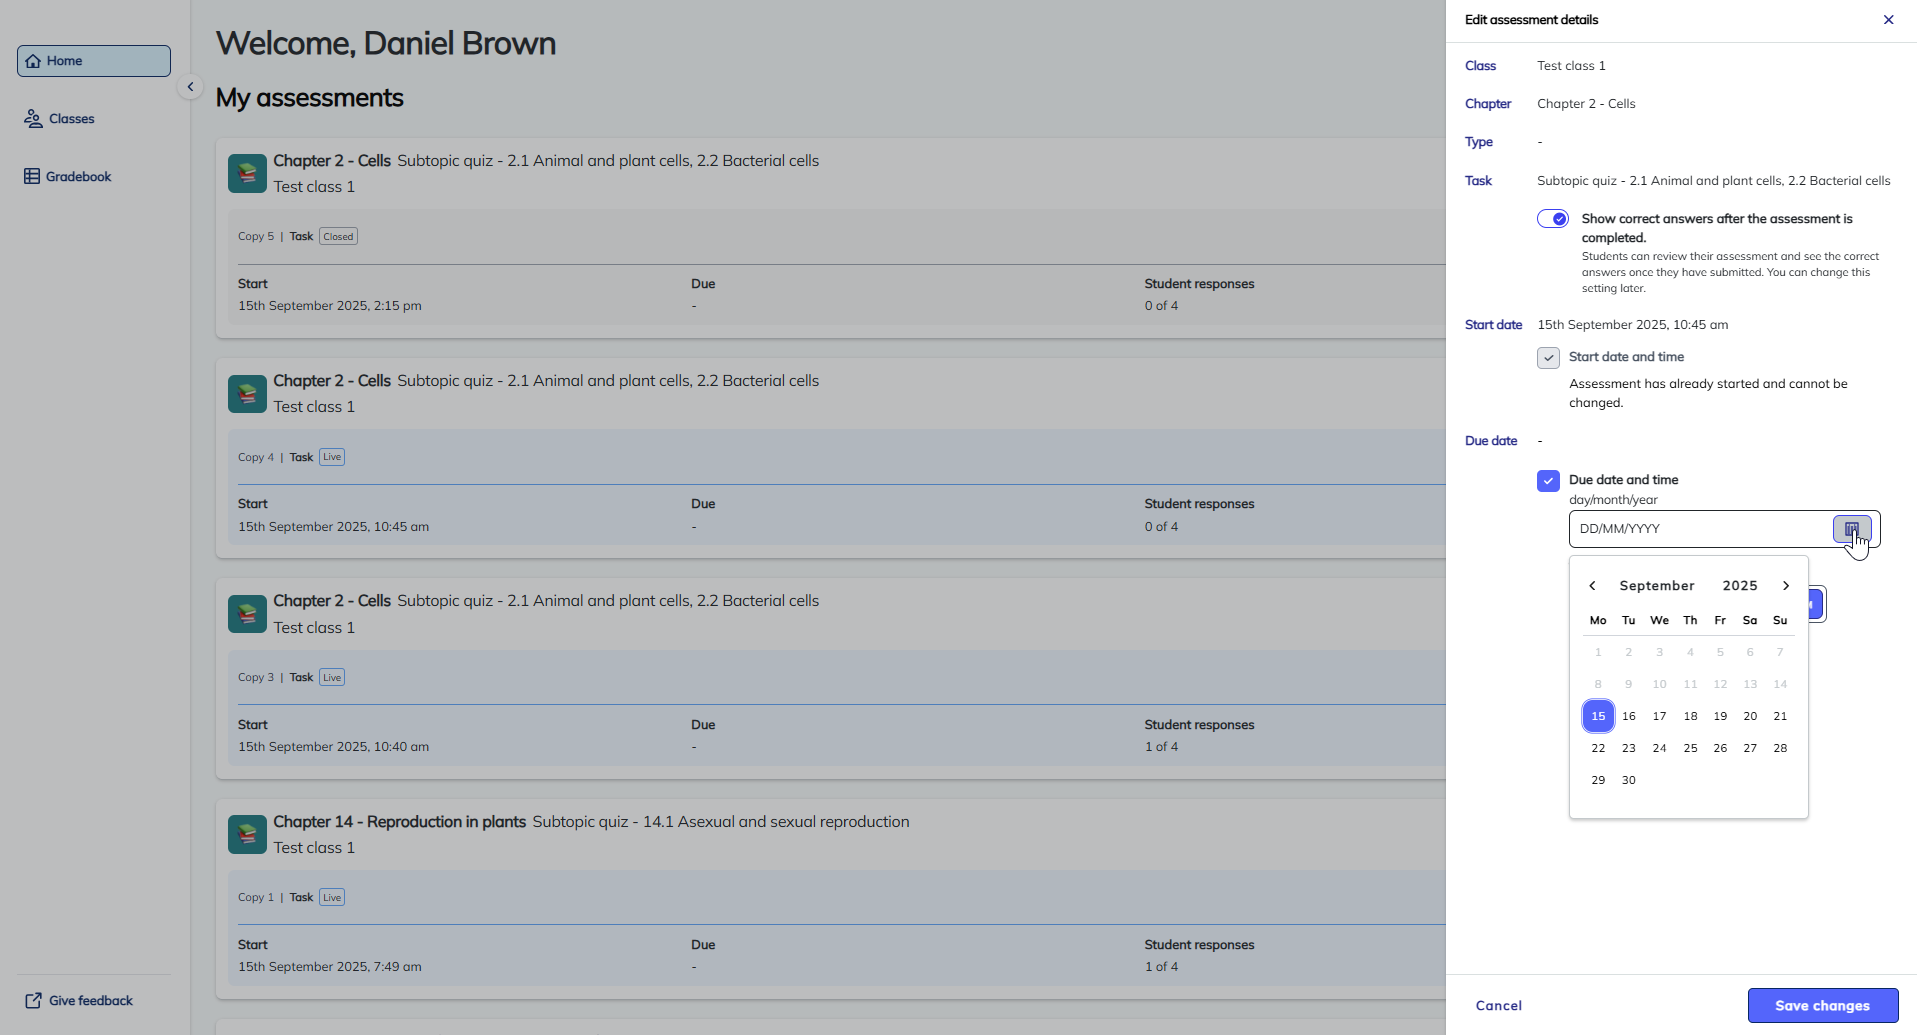Pick 22 September in the calendar

(x=1598, y=748)
